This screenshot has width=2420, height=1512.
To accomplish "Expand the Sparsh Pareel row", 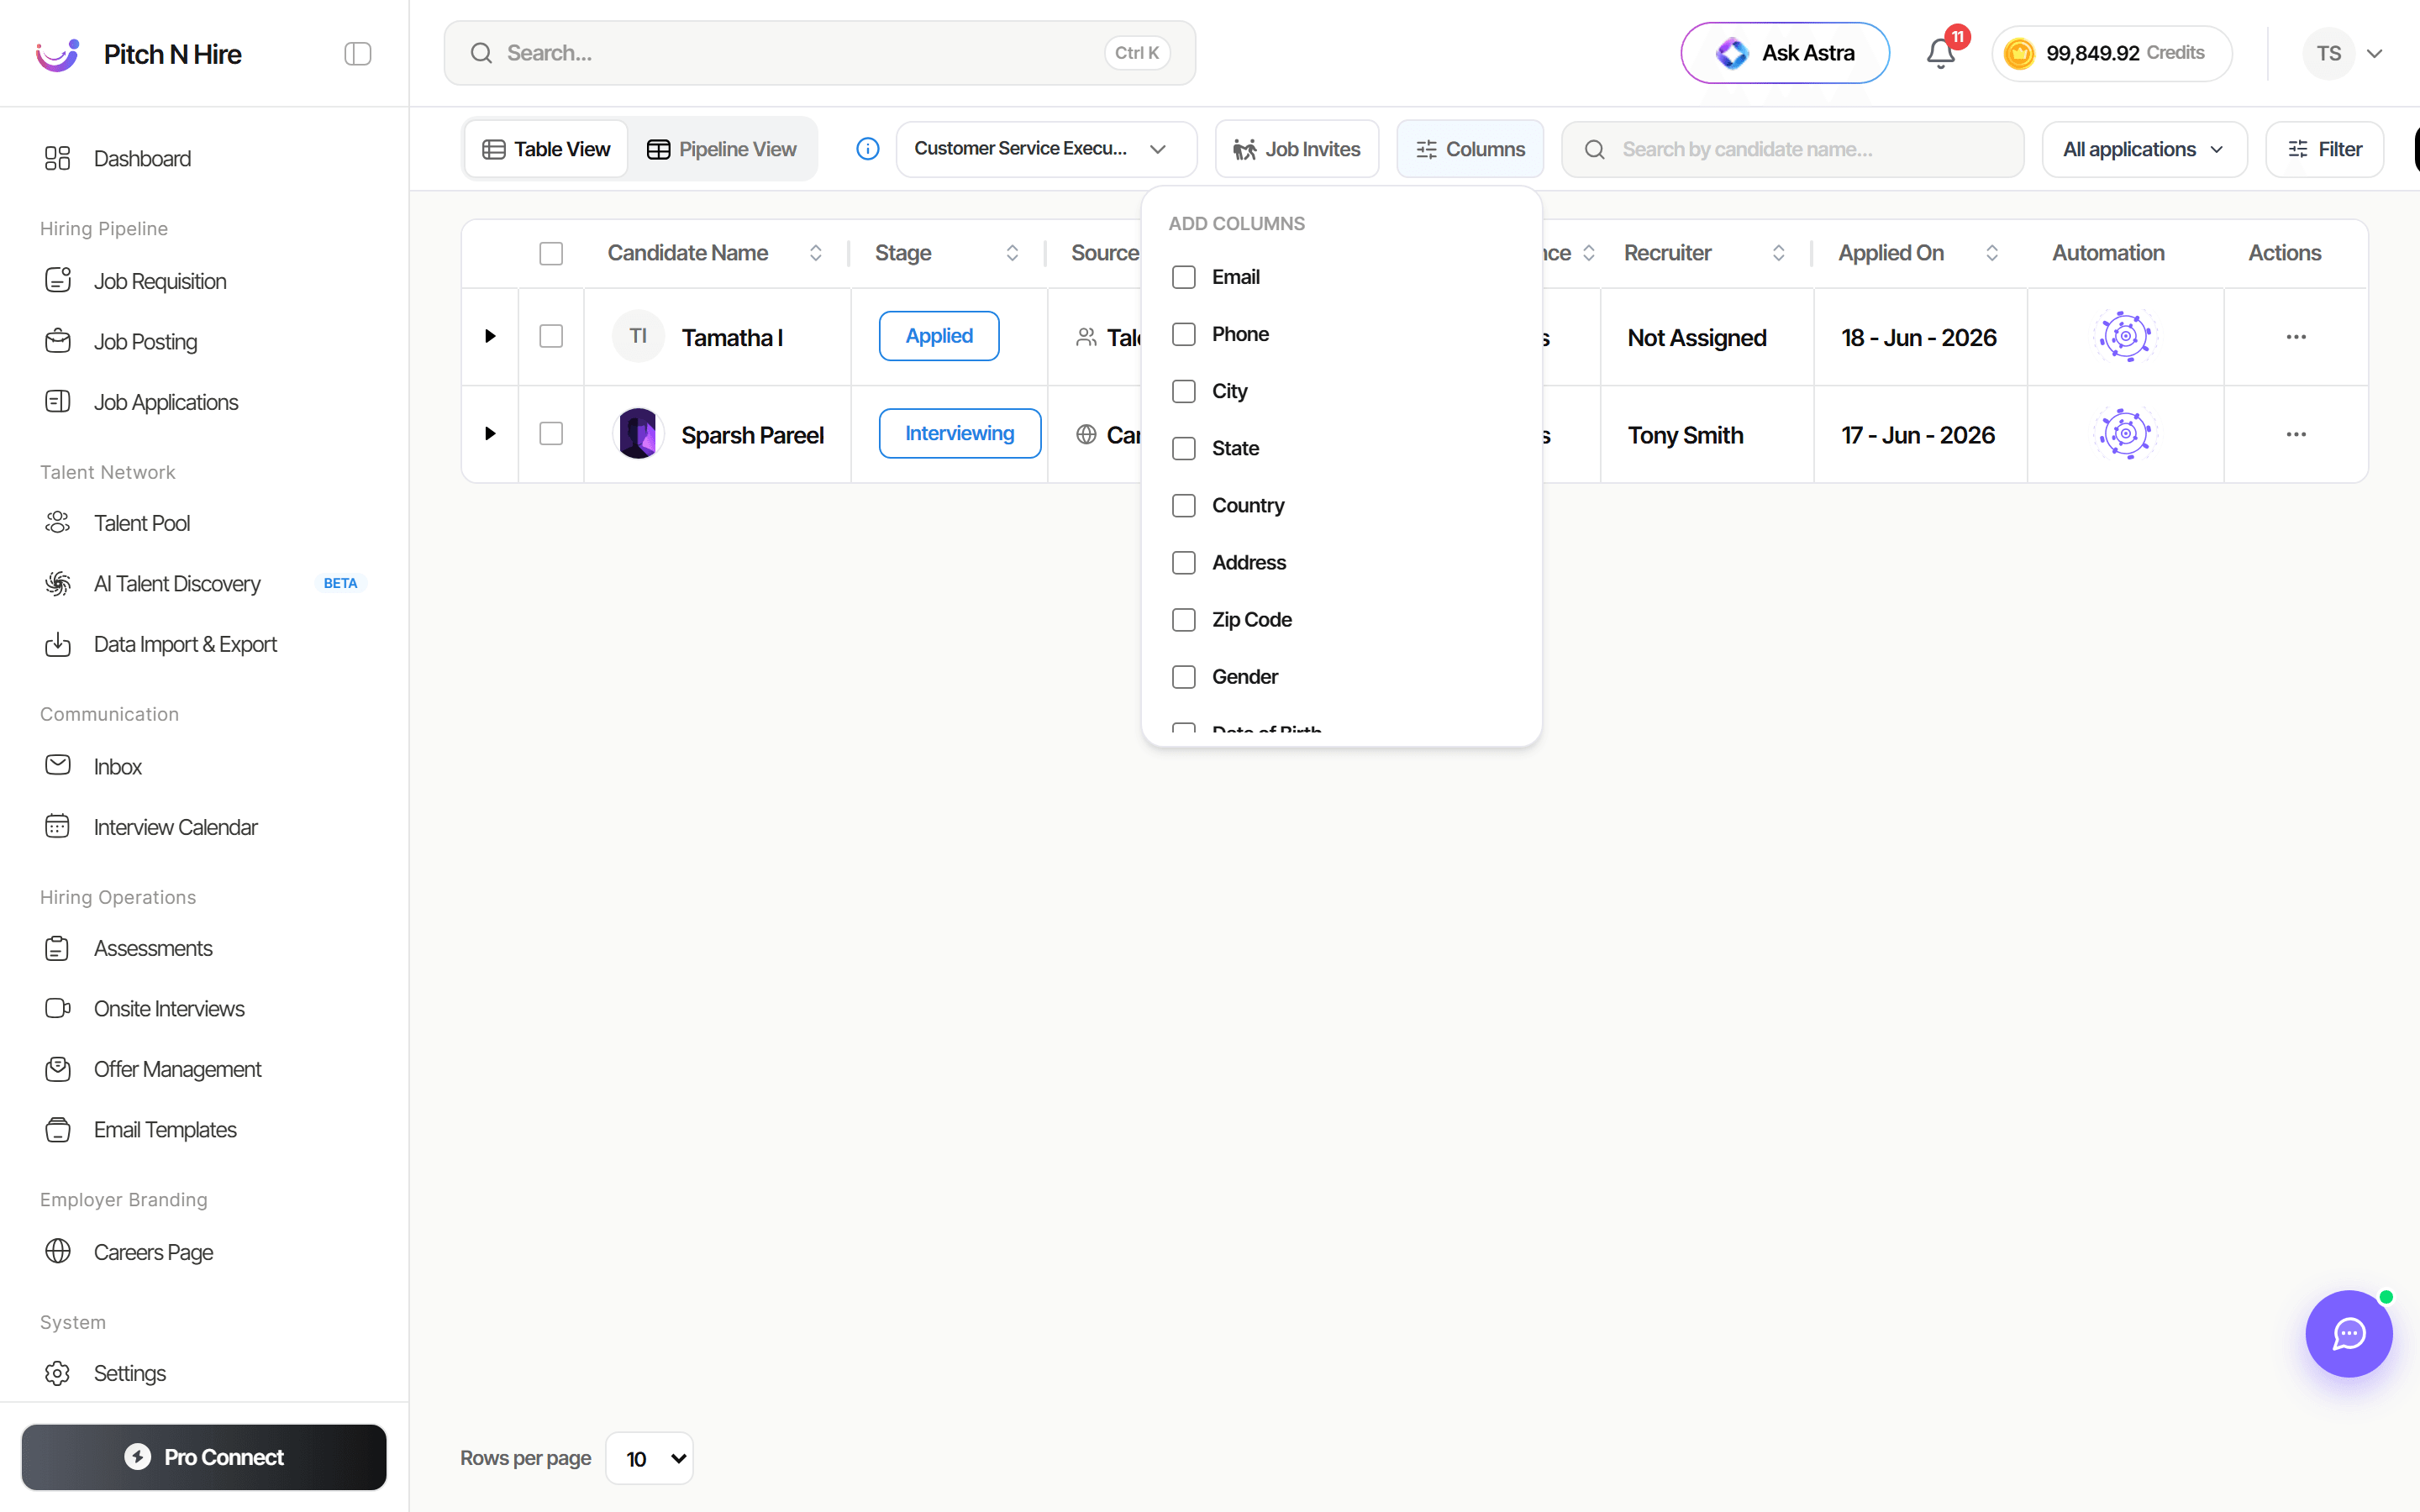I will (x=490, y=433).
